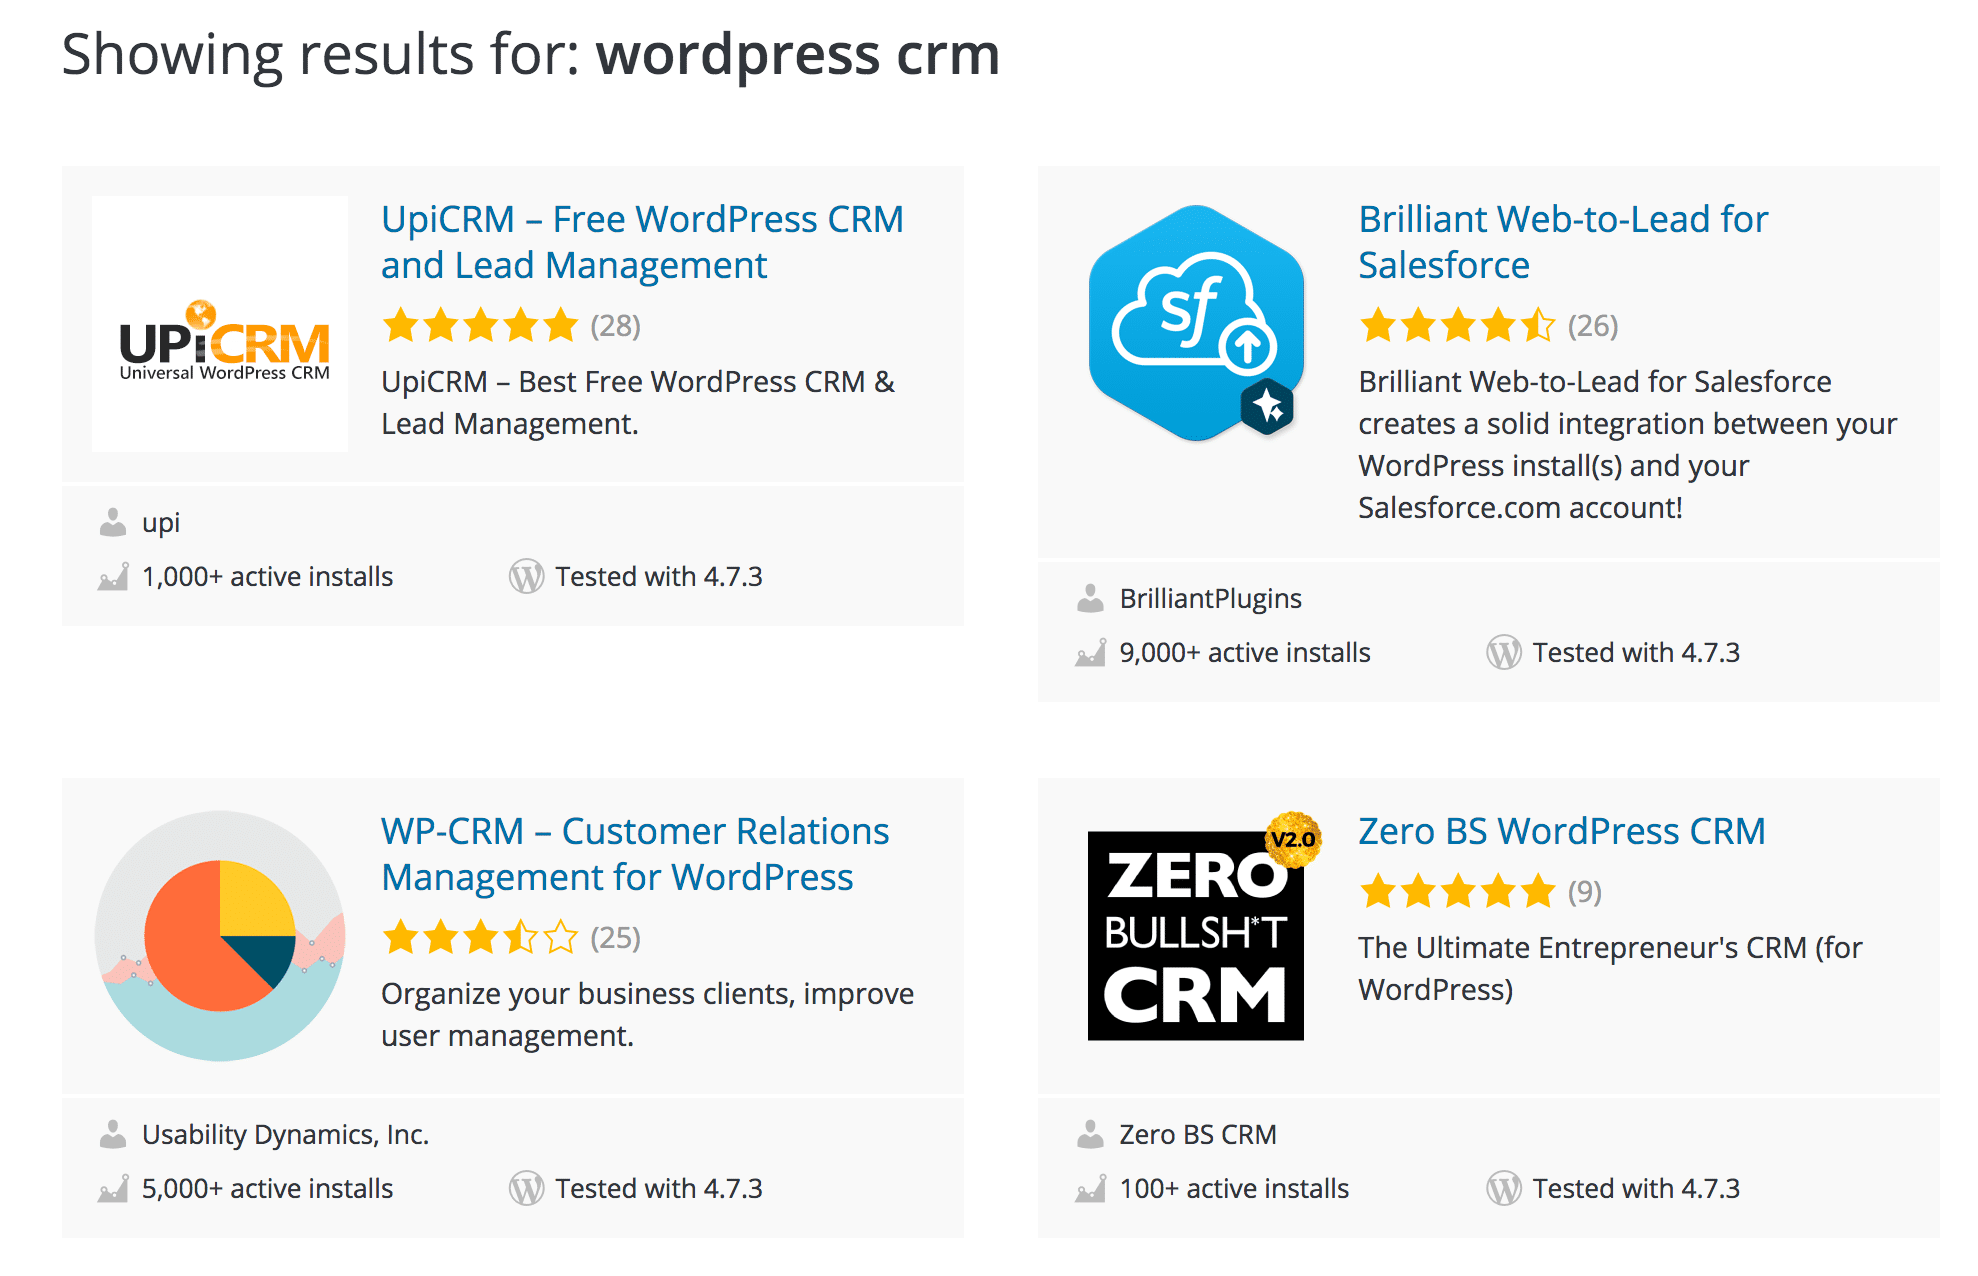Click the Zero BS CRM five-star rating
Image resolution: width=1978 pixels, height=1276 pixels.
(x=1457, y=891)
